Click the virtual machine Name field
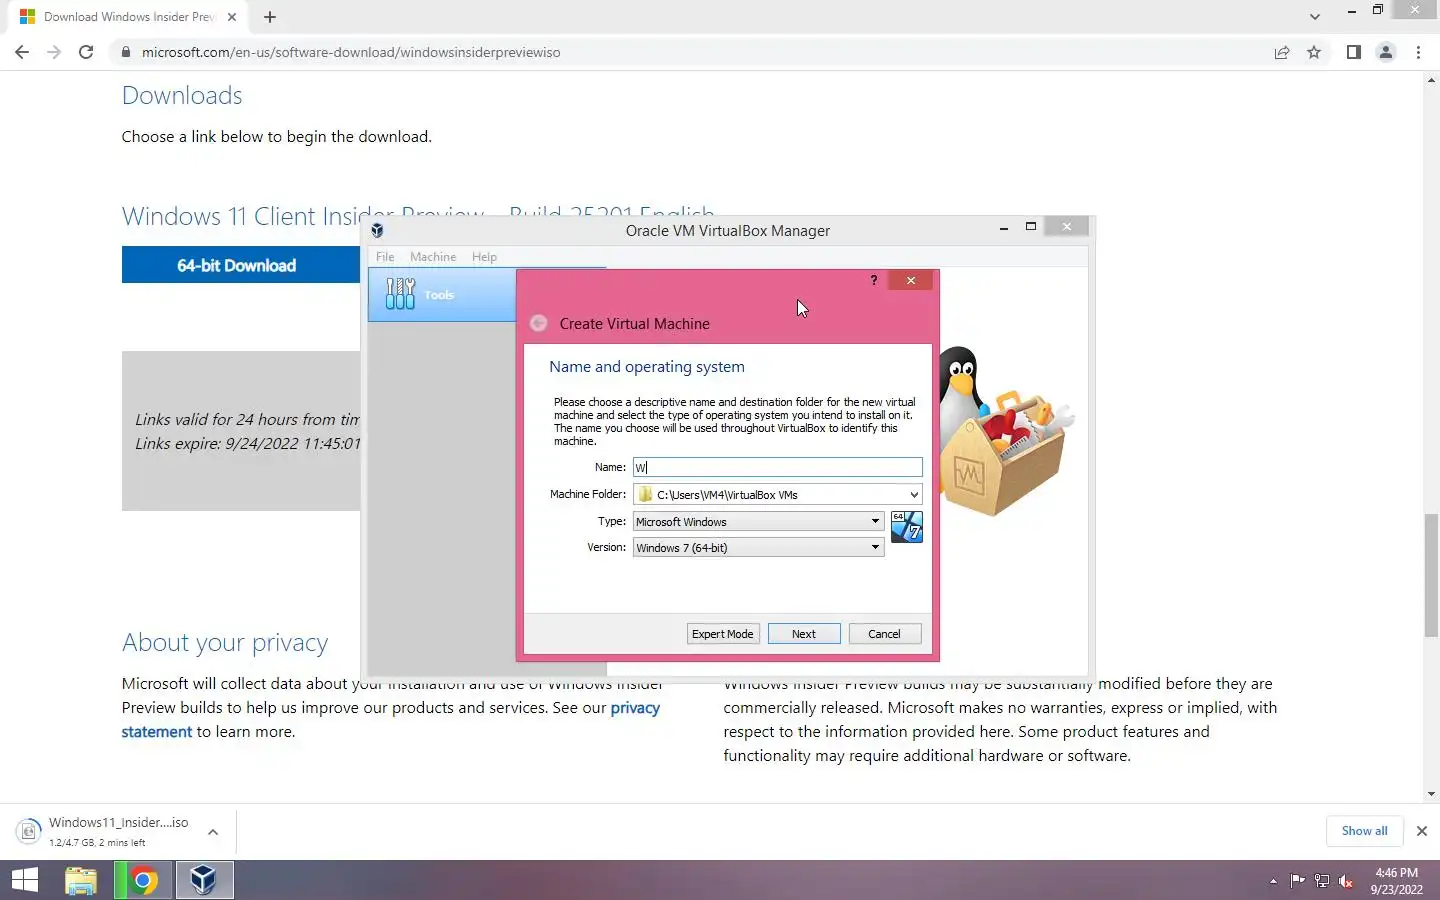 point(777,467)
